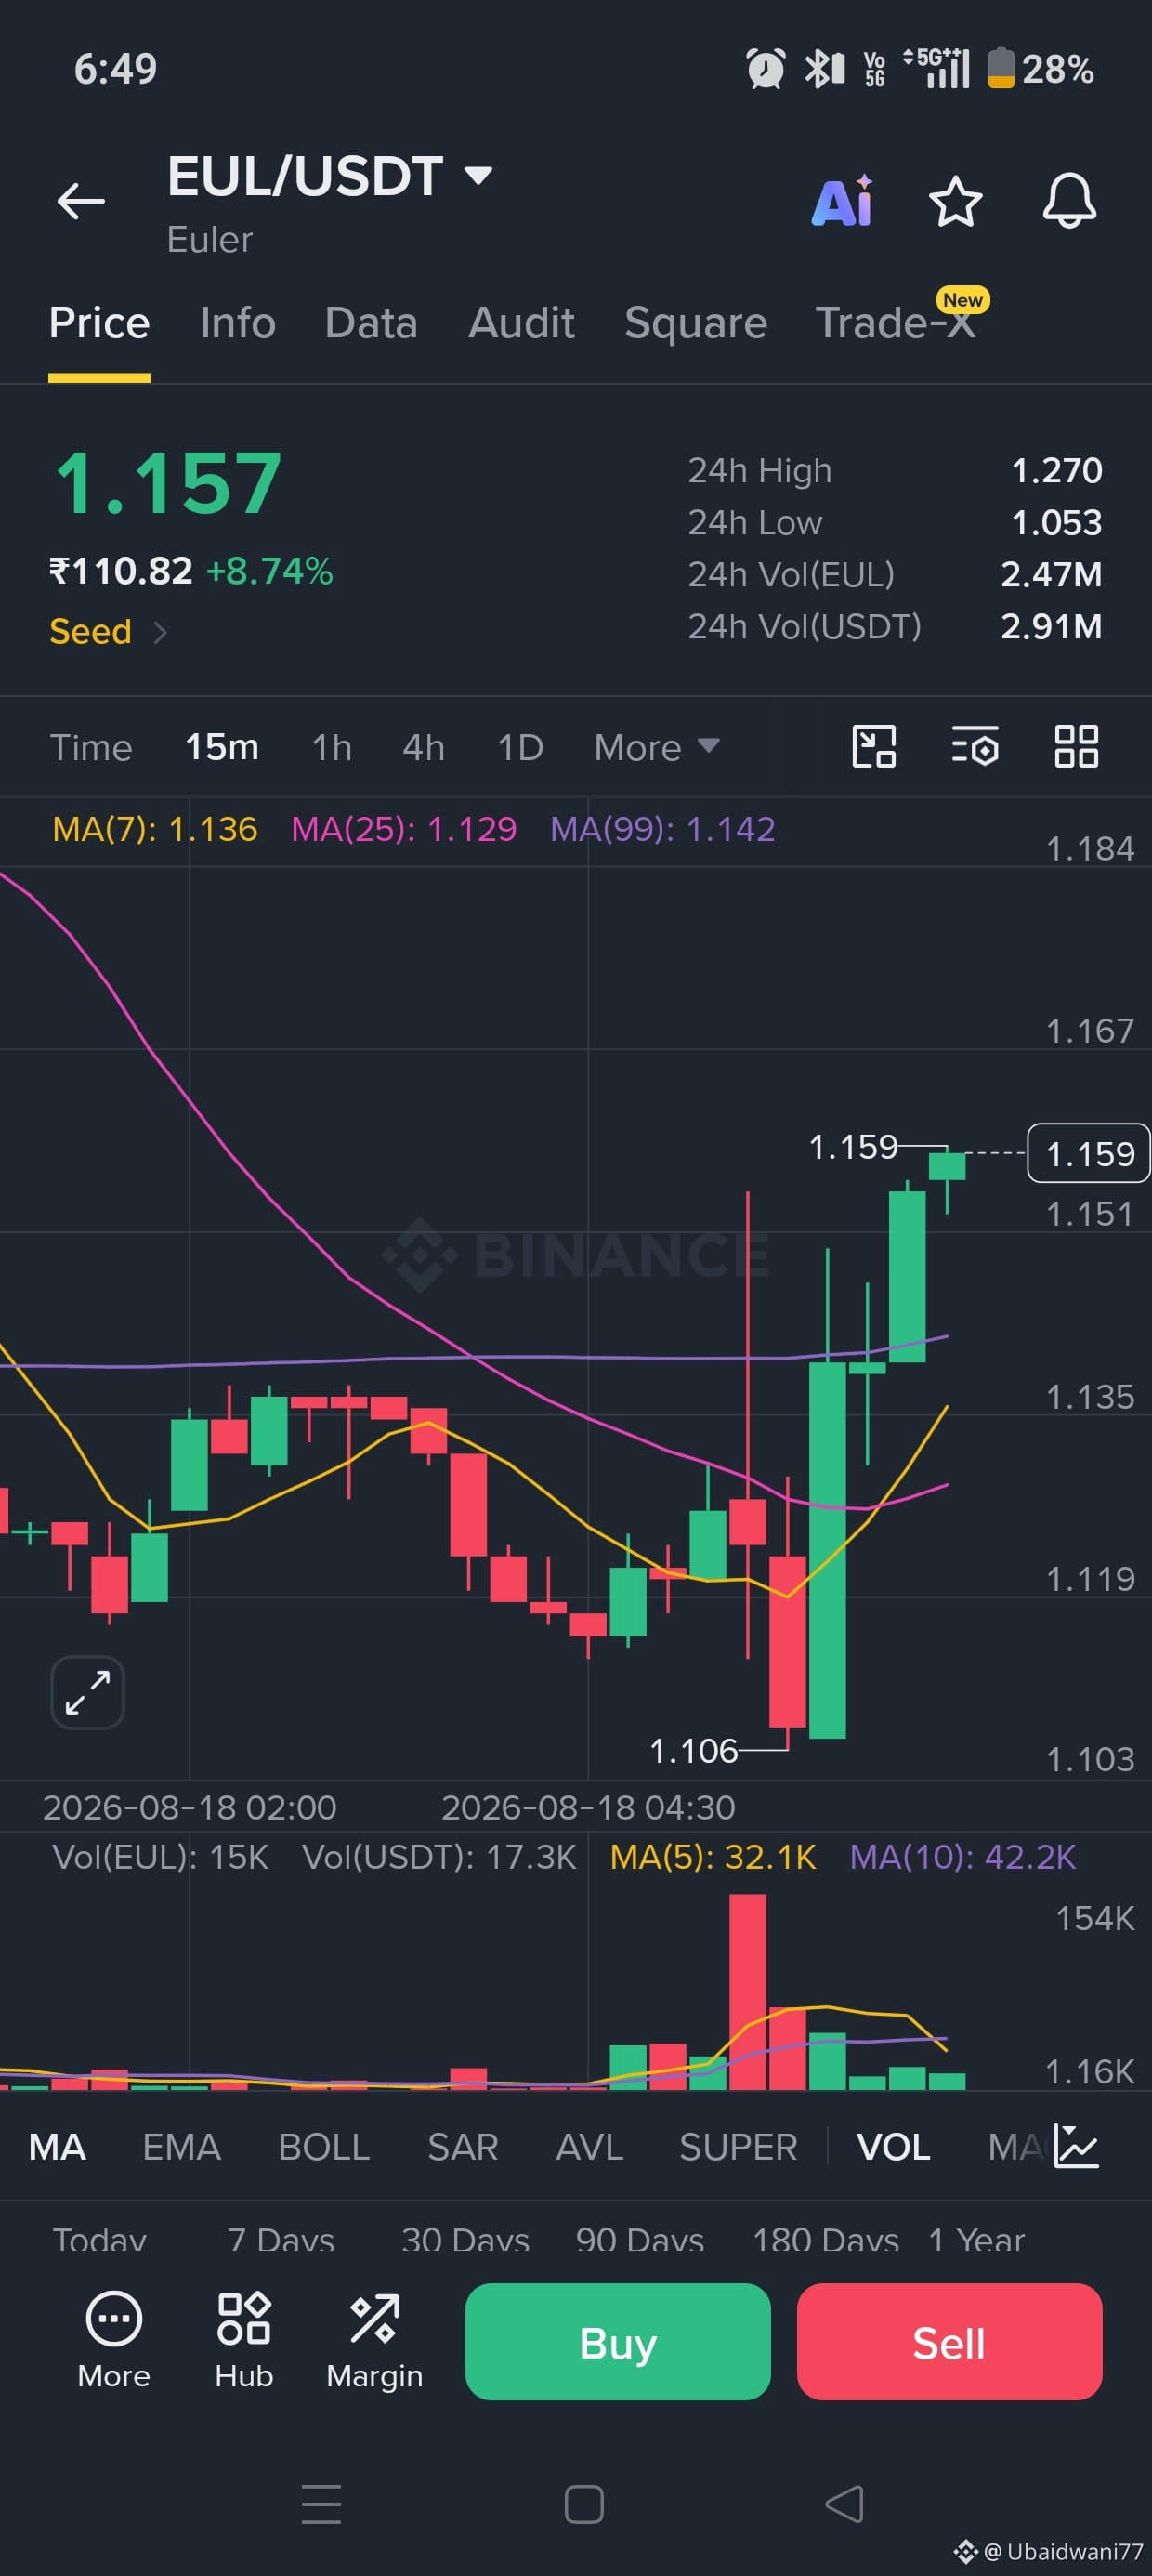The image size is (1152, 2576).
Task: Open the Hub icon
Action: (244, 2339)
